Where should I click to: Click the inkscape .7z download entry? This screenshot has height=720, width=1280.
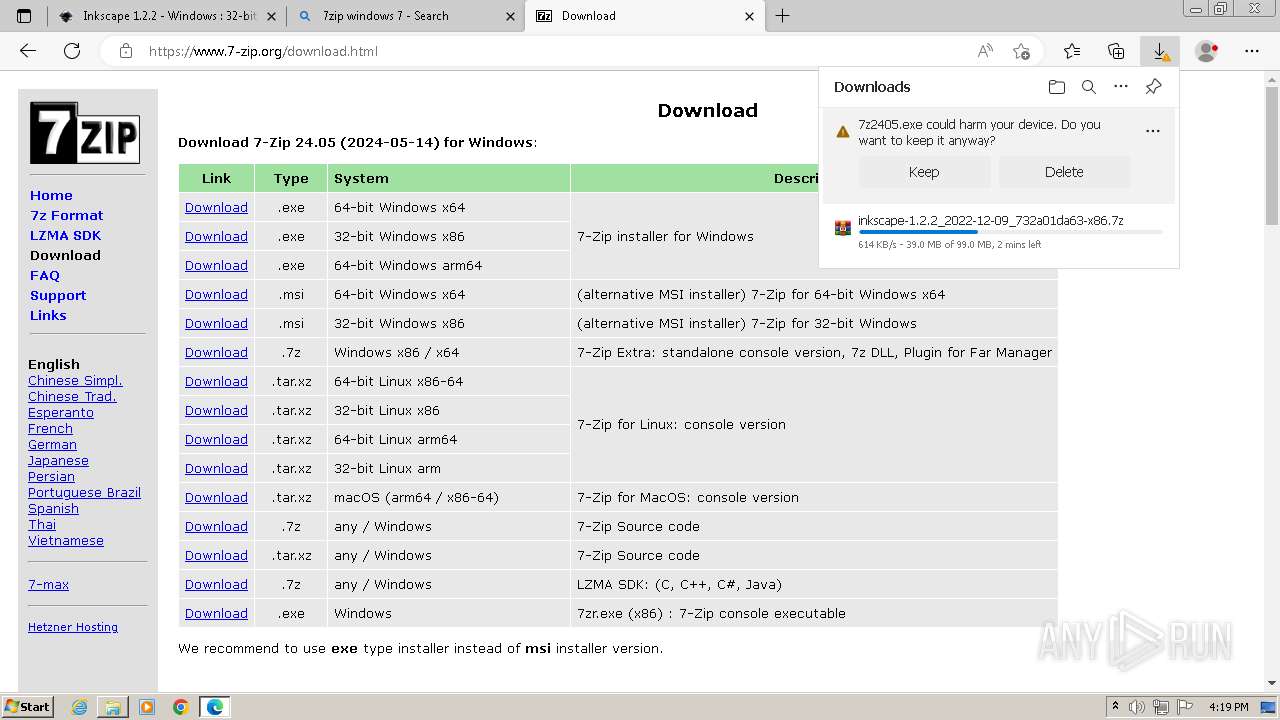click(998, 231)
